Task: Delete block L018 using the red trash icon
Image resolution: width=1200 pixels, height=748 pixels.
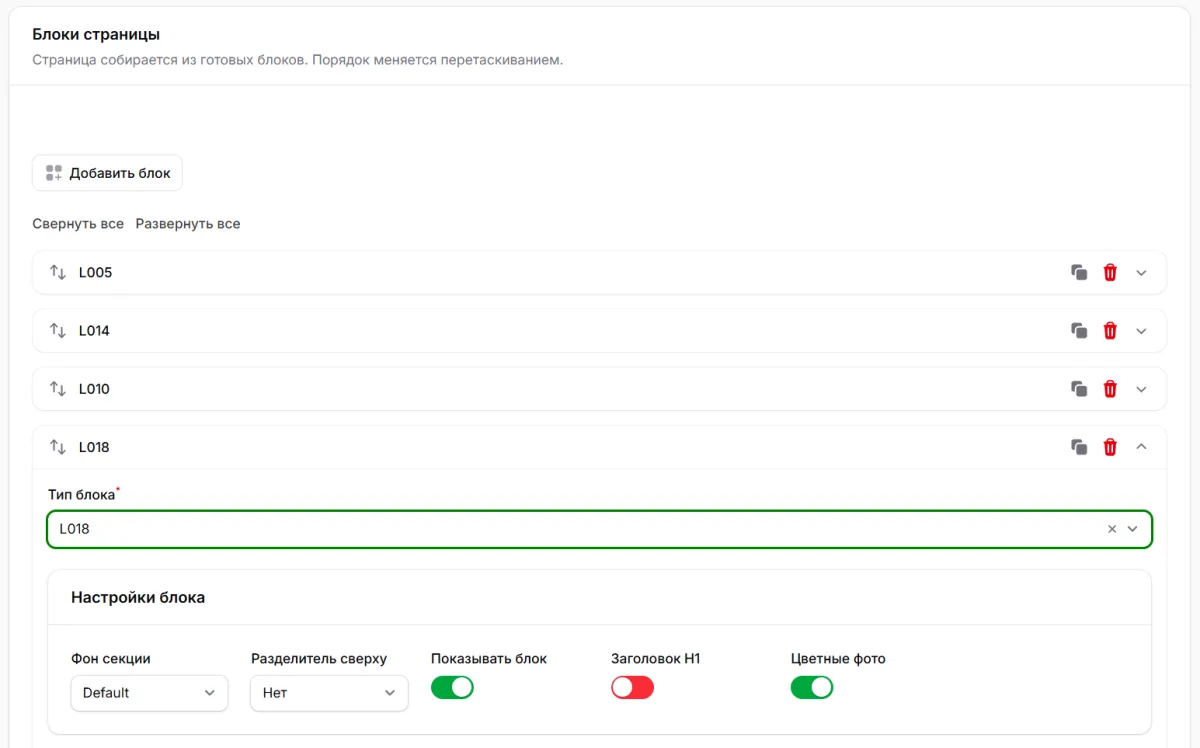Action: tap(1110, 447)
